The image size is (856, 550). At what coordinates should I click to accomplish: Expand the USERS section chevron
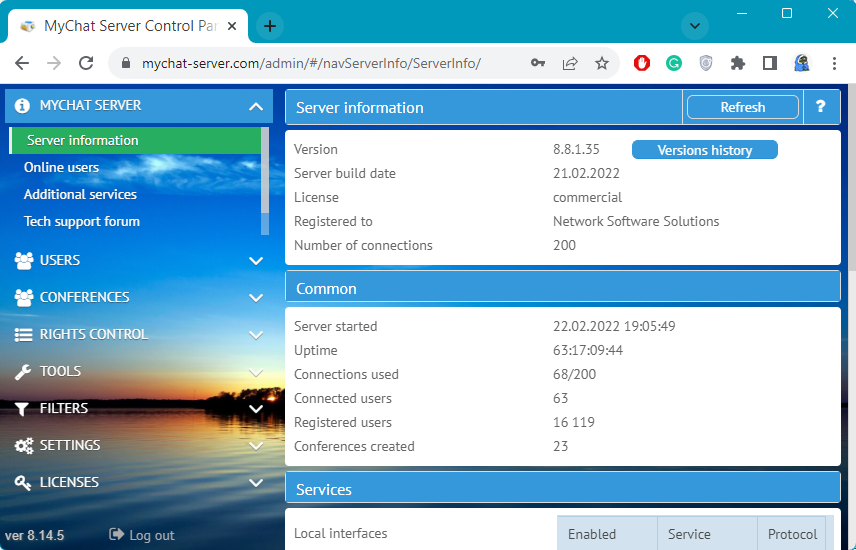(255, 261)
